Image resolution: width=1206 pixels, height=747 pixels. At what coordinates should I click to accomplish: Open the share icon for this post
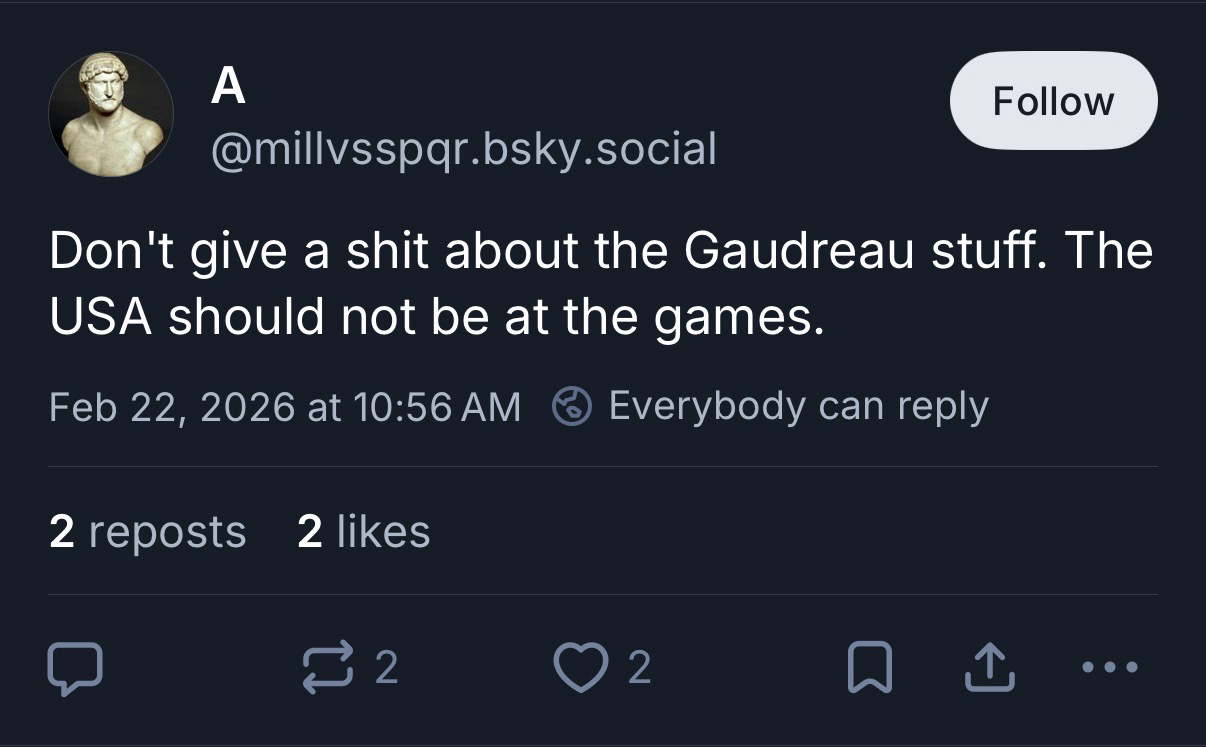pyautogui.click(x=989, y=668)
